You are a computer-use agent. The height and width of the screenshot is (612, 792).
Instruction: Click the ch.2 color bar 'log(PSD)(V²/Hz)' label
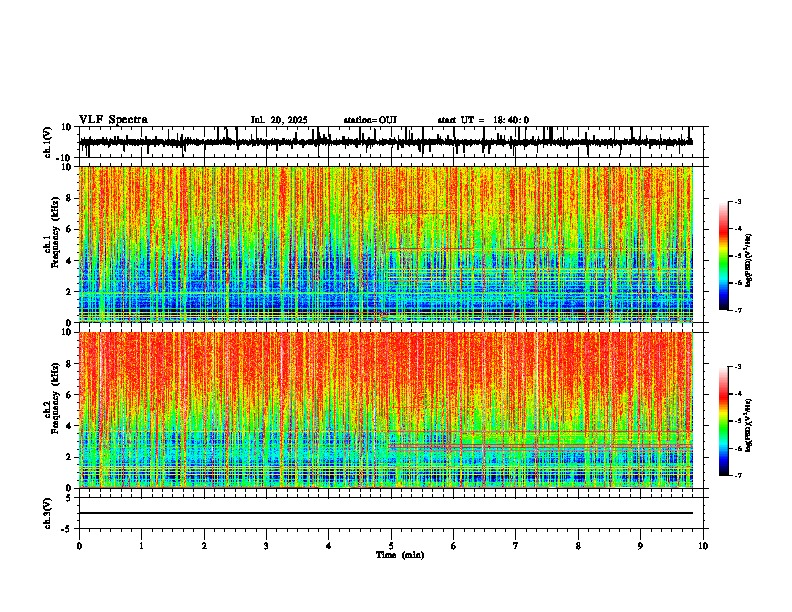749,425
